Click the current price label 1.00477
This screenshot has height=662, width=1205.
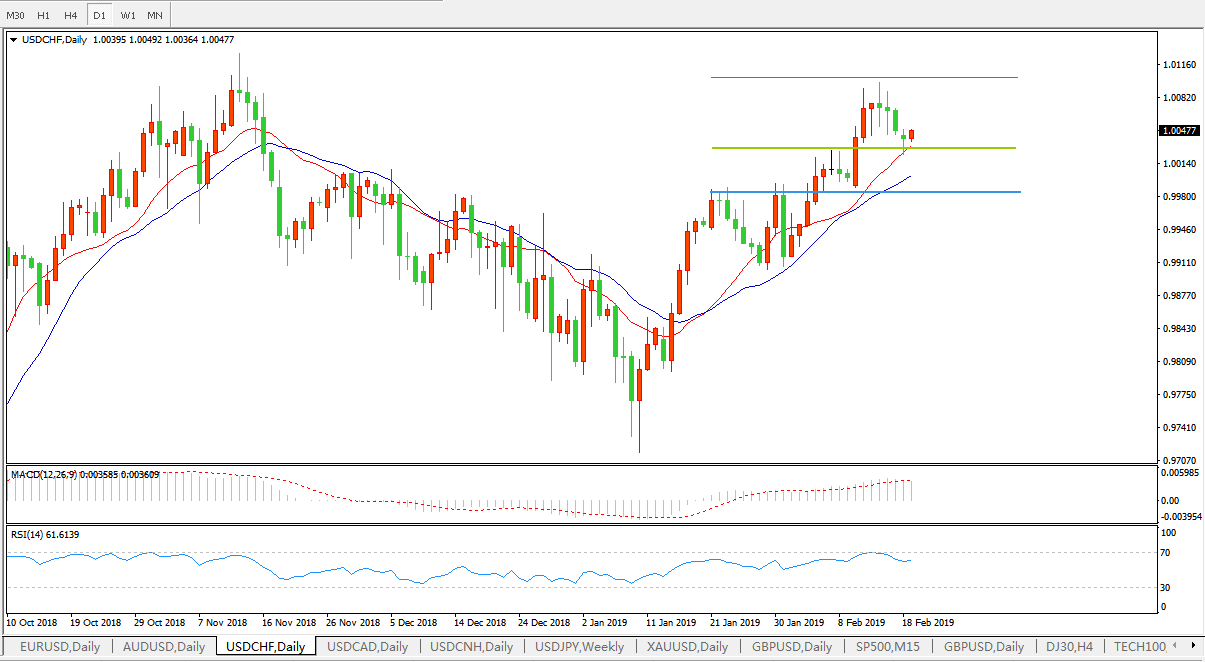click(1179, 131)
